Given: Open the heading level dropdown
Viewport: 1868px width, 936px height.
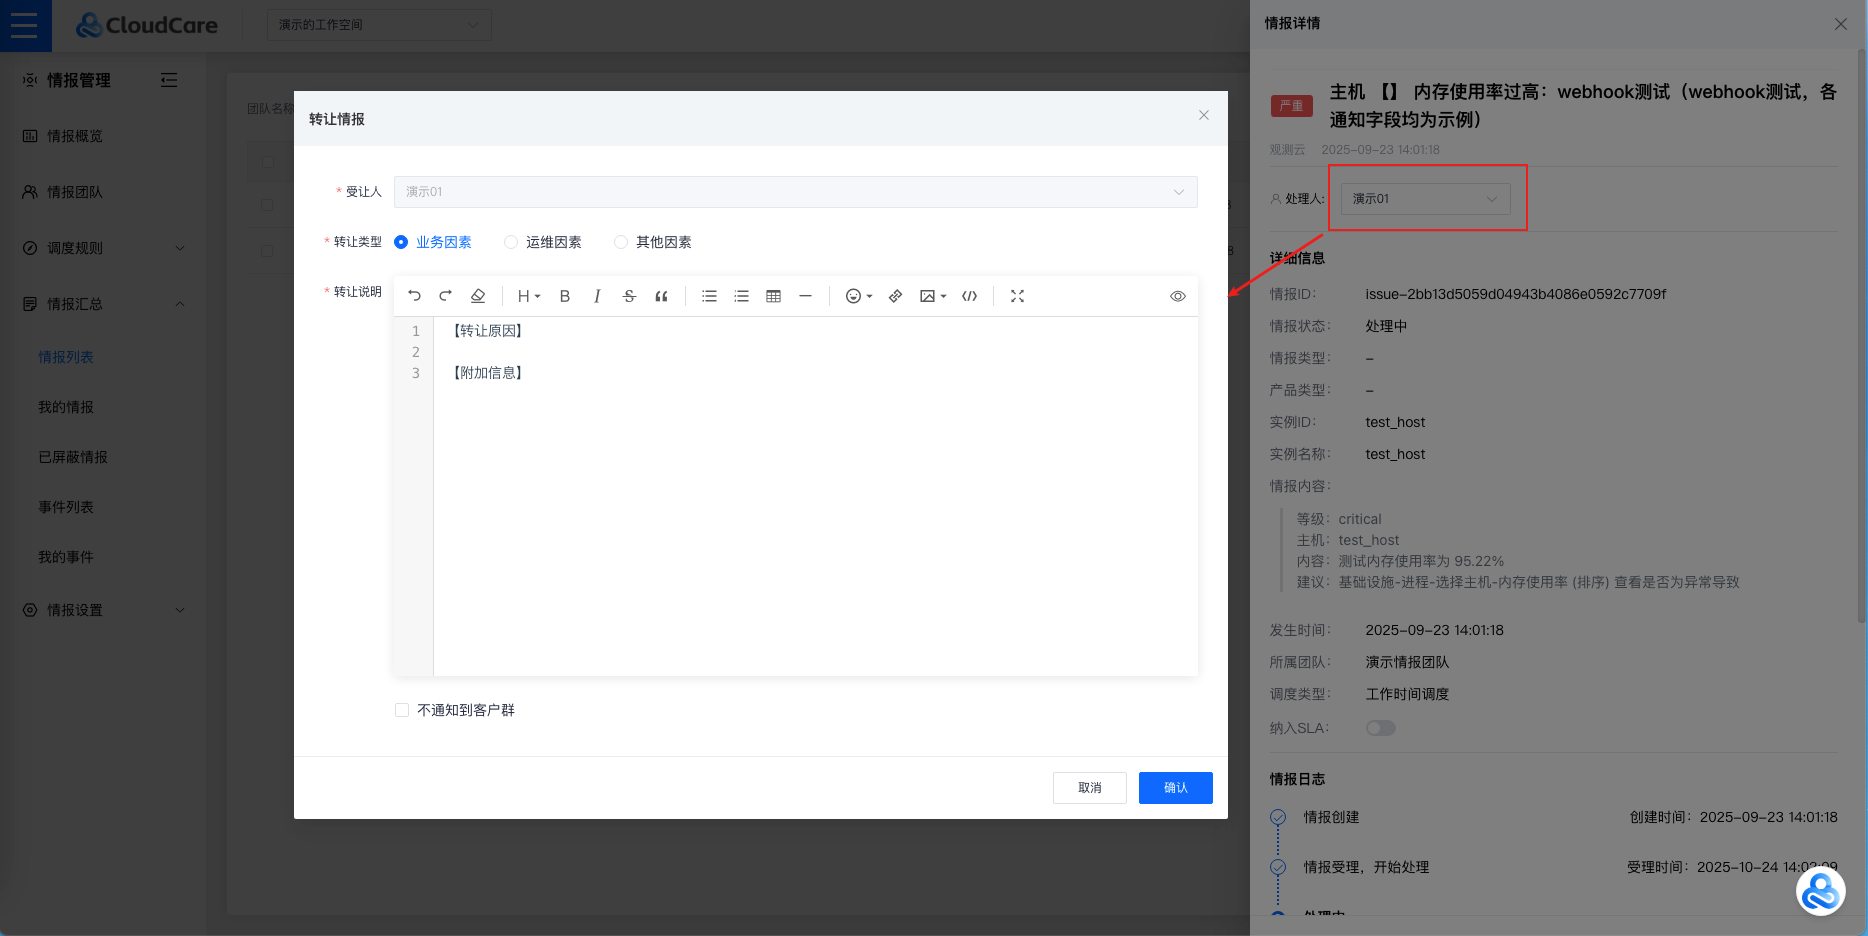Looking at the screenshot, I should tap(528, 296).
